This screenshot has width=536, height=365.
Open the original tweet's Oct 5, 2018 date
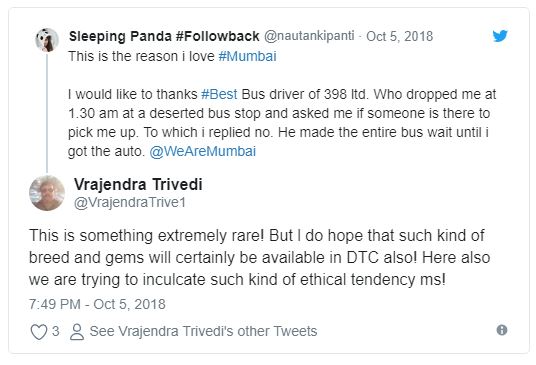400,36
